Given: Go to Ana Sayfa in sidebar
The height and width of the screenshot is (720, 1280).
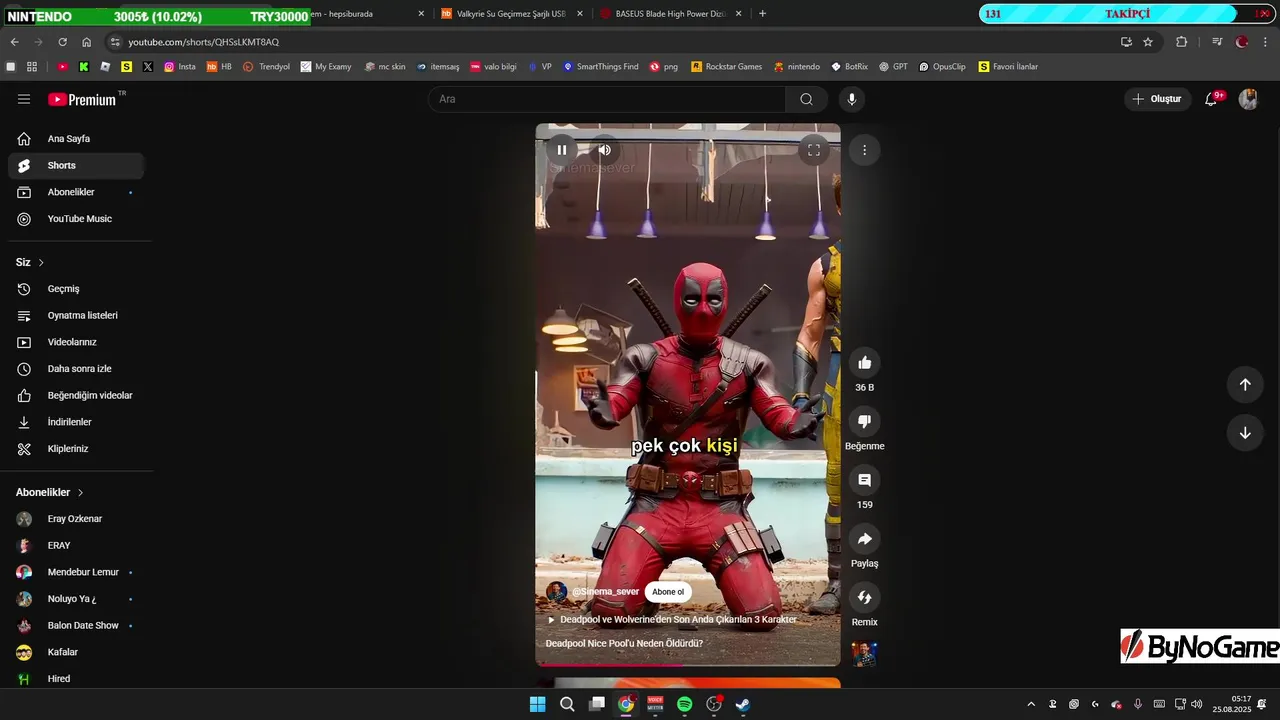Looking at the screenshot, I should point(76,139).
